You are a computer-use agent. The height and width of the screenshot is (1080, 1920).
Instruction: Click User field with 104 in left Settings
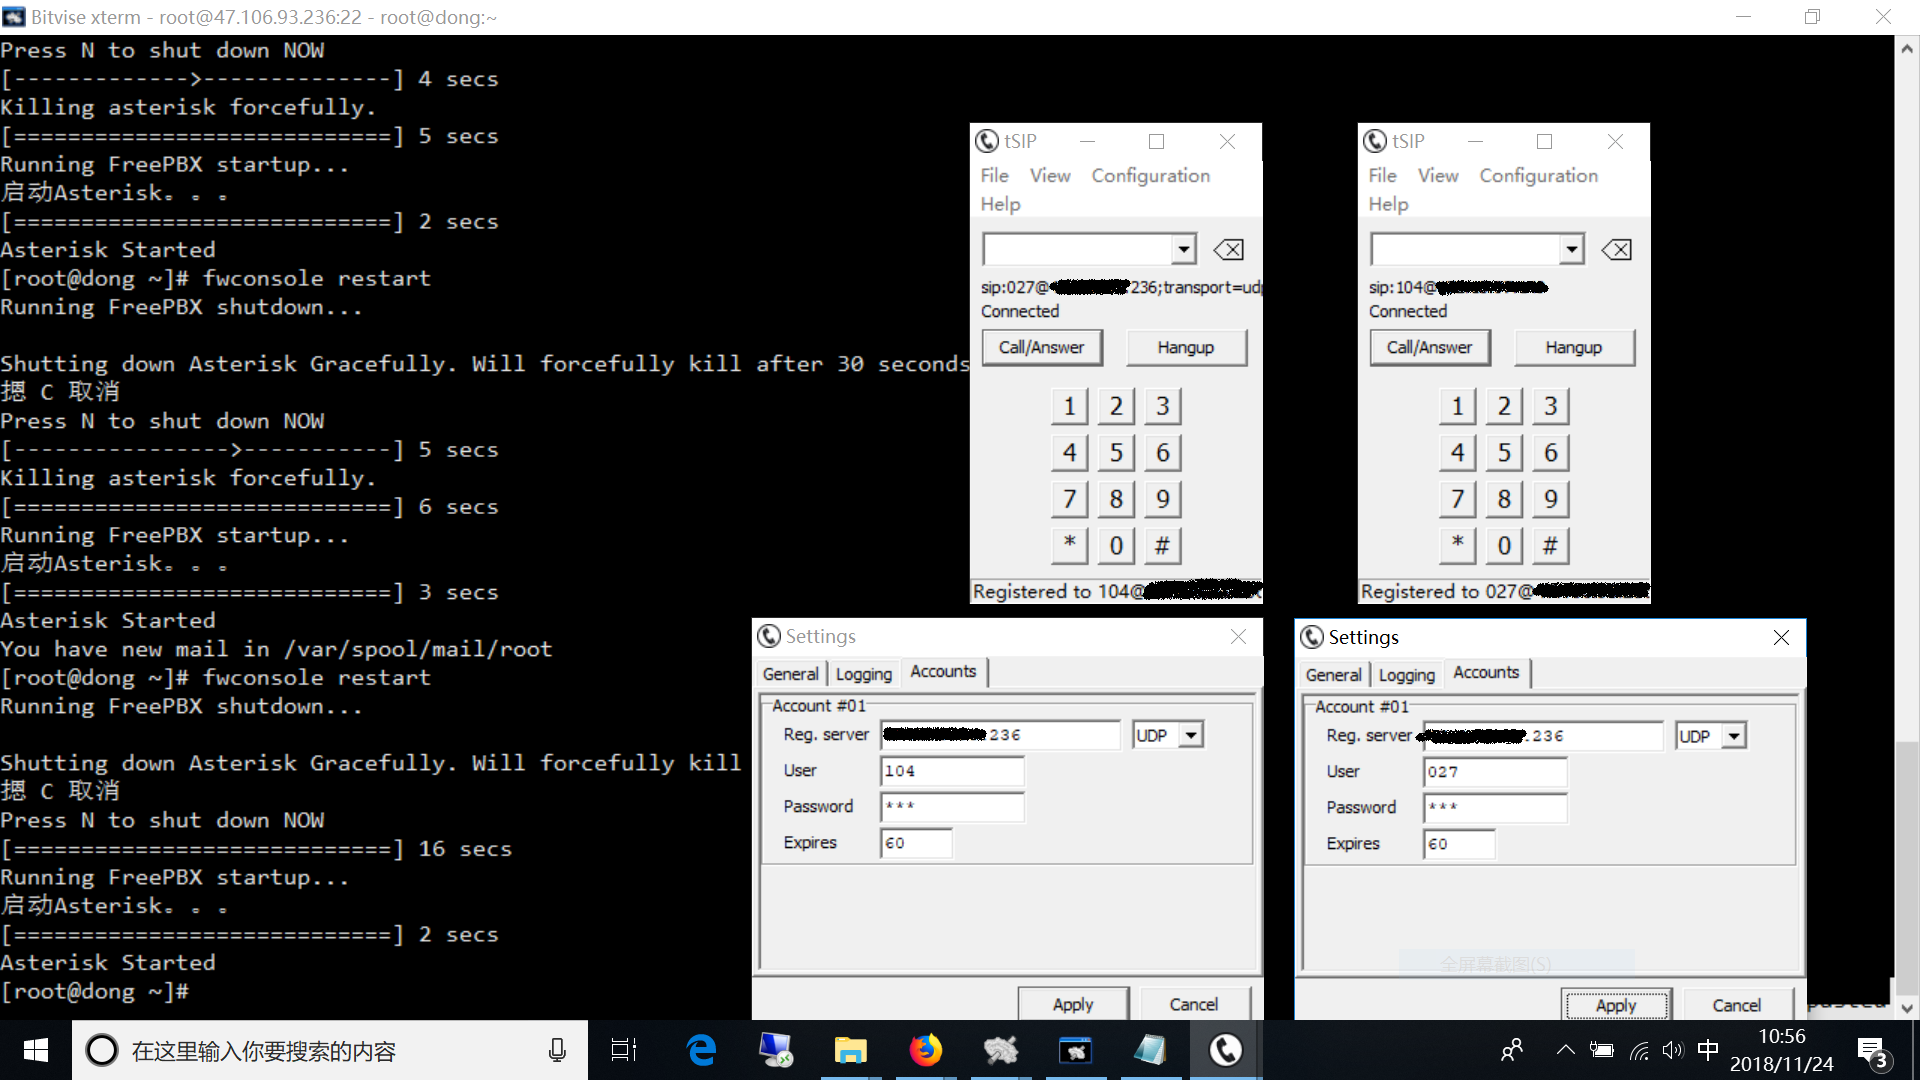coord(952,771)
